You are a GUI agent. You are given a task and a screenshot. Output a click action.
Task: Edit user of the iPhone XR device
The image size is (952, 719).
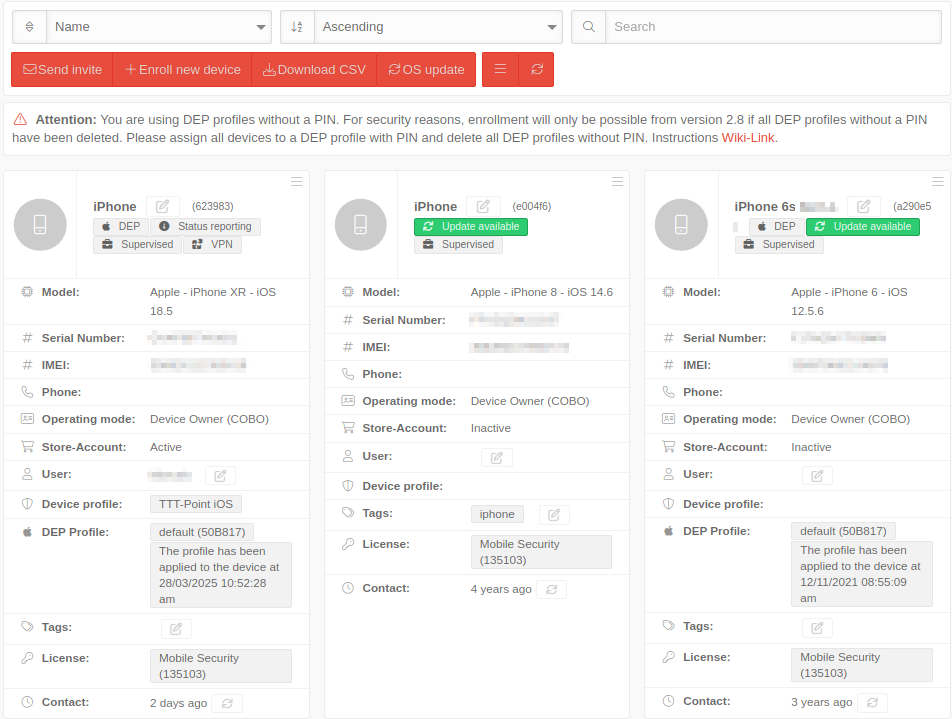click(220, 475)
